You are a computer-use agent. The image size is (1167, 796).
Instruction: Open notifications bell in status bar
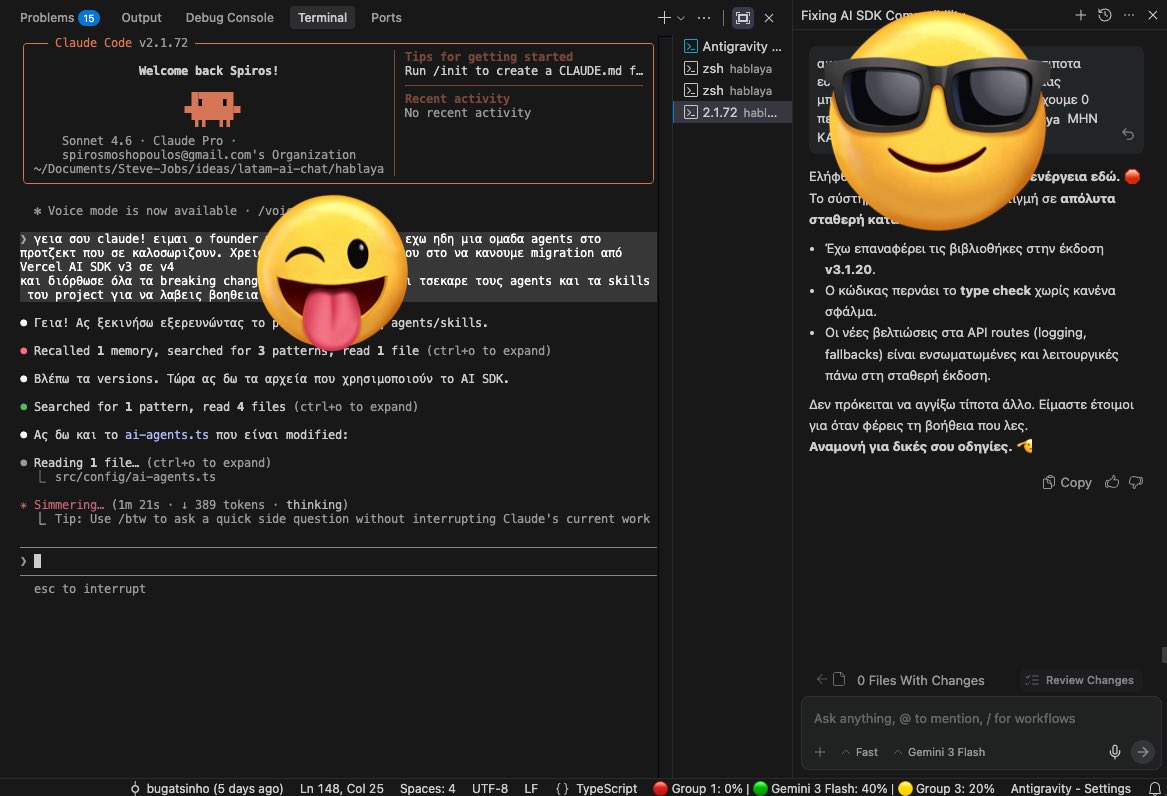tap(1154, 789)
